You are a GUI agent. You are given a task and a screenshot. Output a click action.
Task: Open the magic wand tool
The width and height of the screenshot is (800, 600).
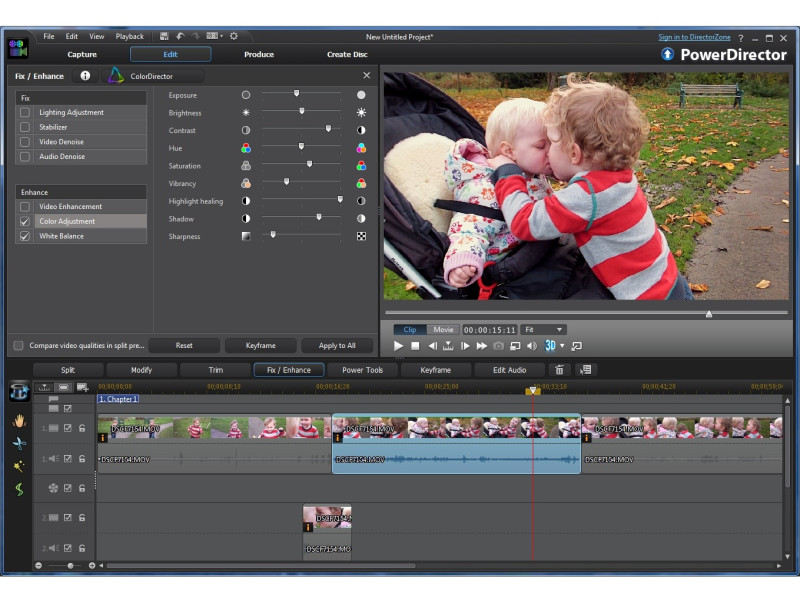[19, 466]
